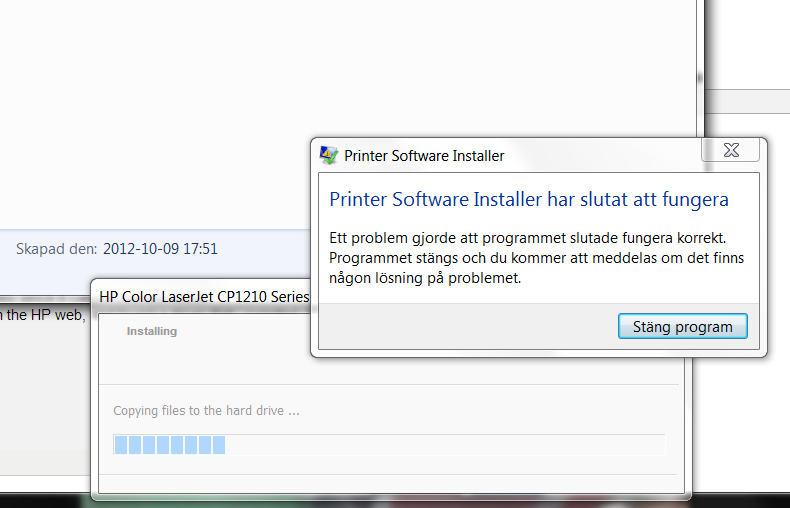
Task: Focus the HP Color LaserJet CP1210 Series title bar
Action: click(x=204, y=297)
